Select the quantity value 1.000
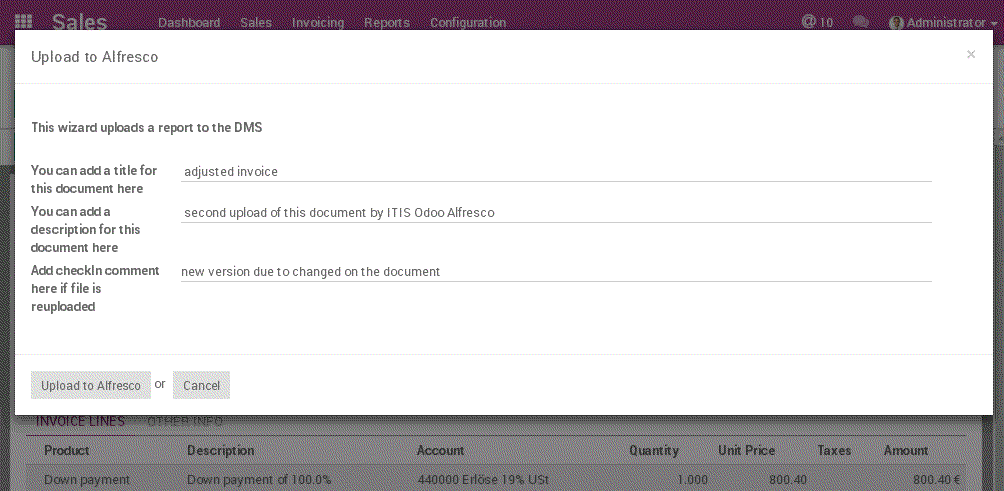The image size is (1004, 491). point(693,479)
